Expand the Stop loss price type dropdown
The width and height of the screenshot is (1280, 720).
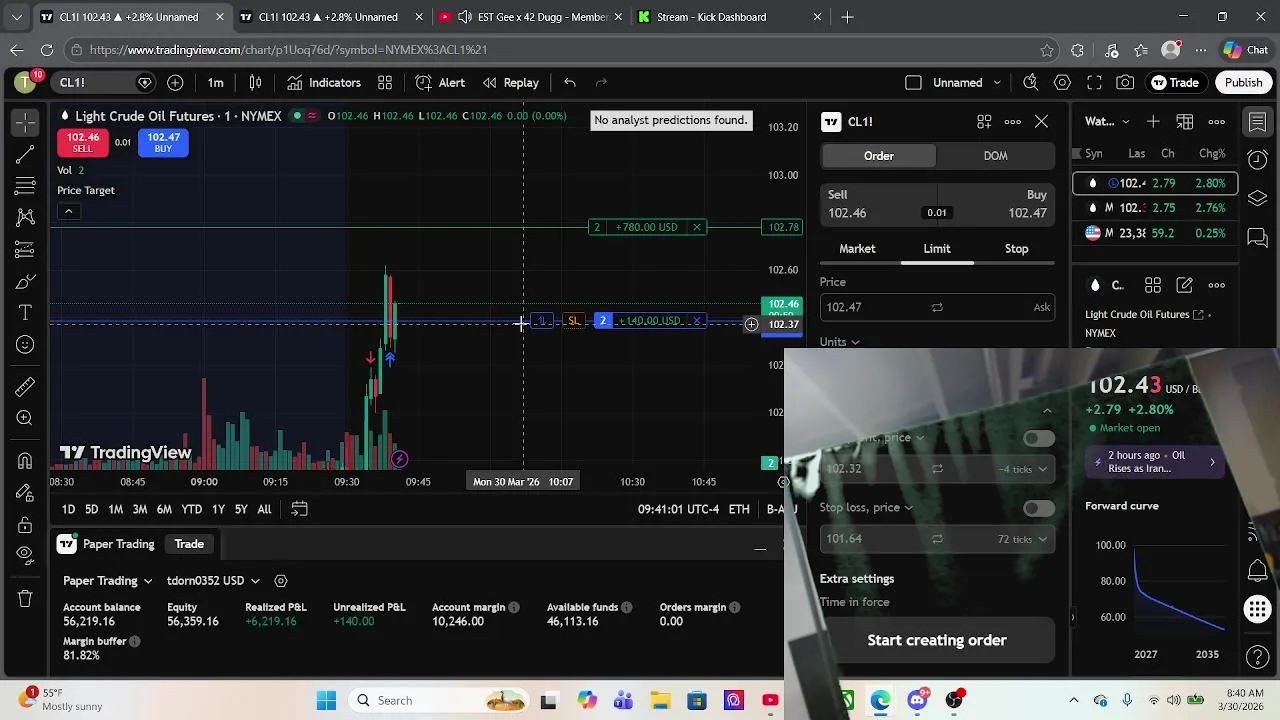[866, 508]
